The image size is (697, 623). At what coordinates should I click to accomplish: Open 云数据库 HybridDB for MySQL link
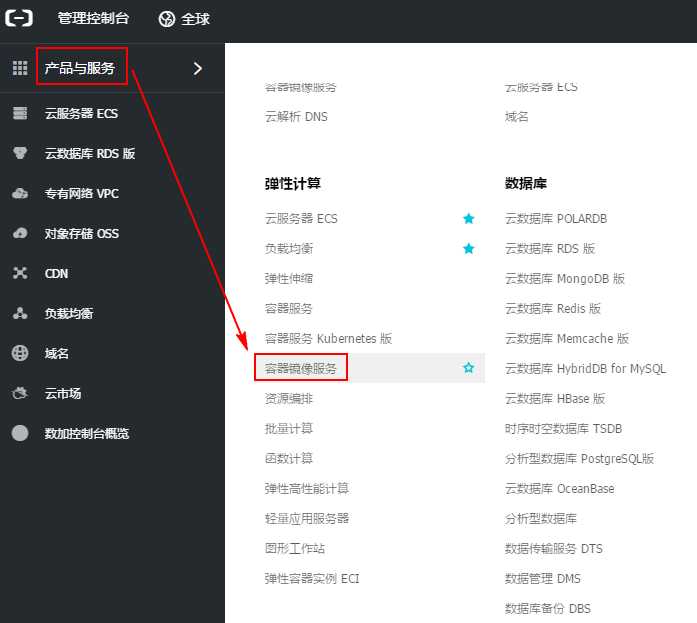coord(585,368)
